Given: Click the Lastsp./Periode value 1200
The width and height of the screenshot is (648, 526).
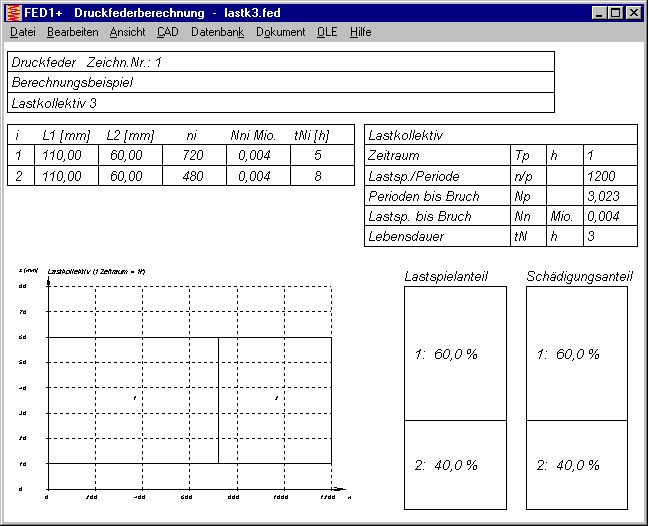Looking at the screenshot, I should [610, 176].
